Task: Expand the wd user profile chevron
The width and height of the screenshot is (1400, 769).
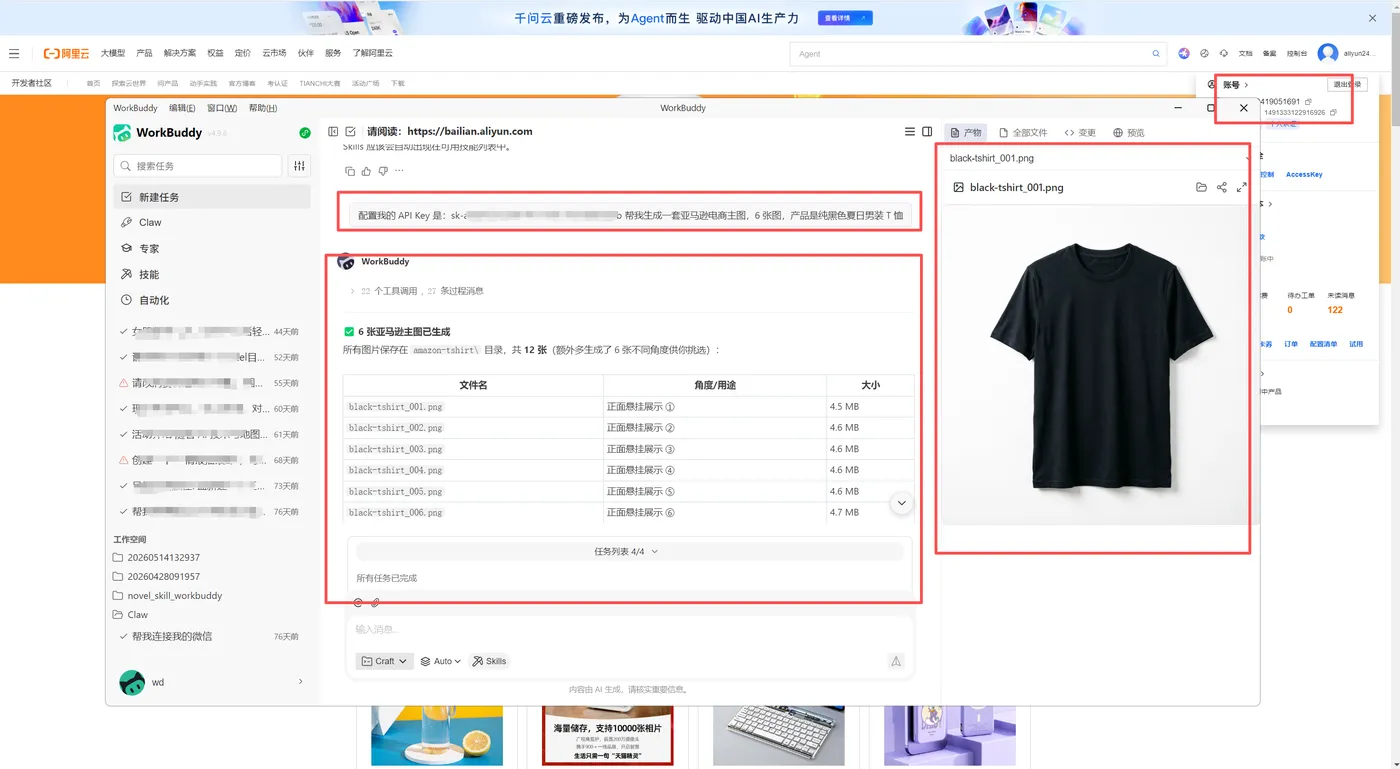Action: (x=301, y=682)
